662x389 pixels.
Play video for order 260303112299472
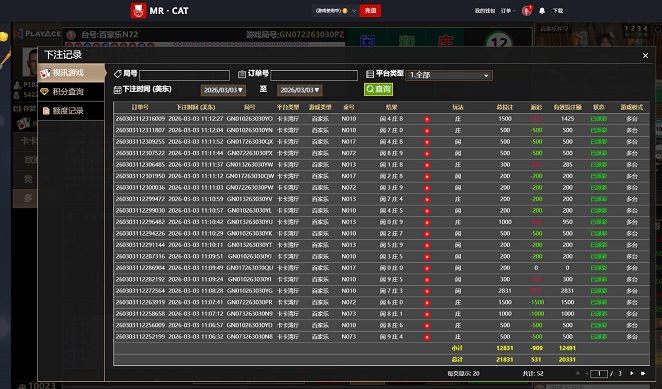427,199
